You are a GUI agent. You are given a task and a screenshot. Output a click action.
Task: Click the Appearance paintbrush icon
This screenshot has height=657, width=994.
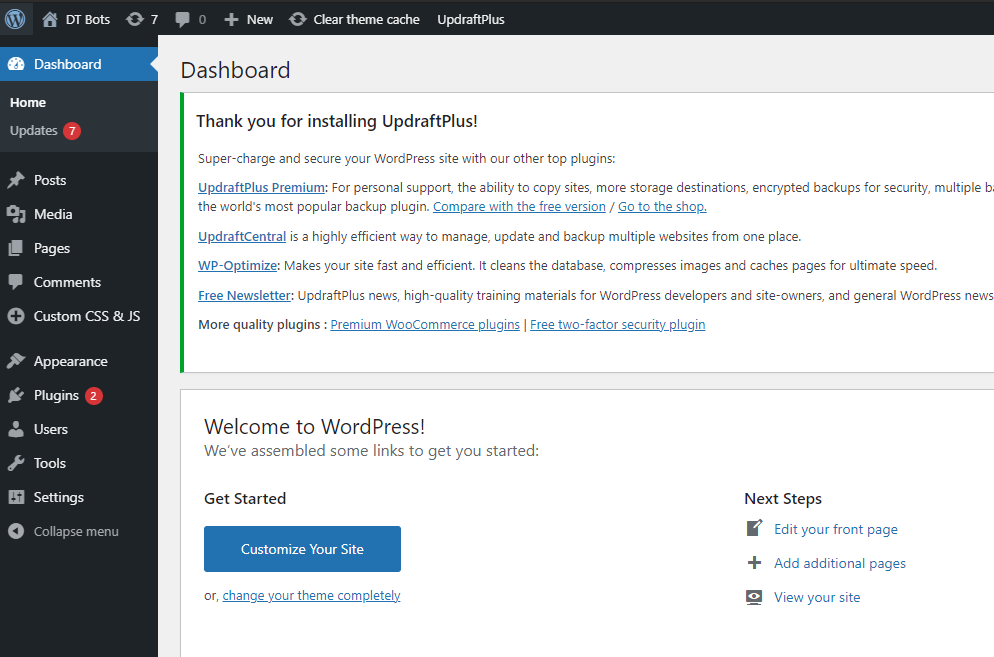pos(16,361)
